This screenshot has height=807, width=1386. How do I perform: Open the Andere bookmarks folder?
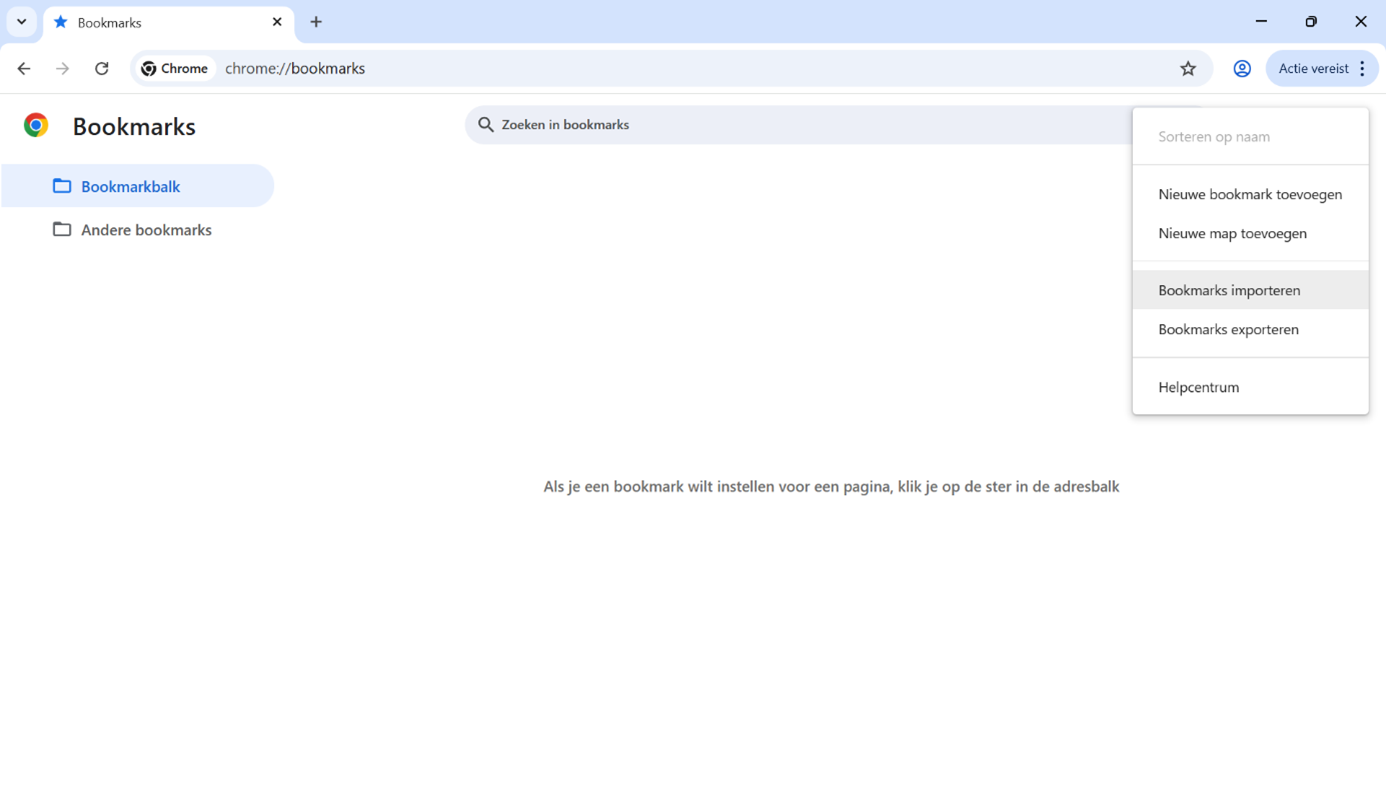[147, 229]
